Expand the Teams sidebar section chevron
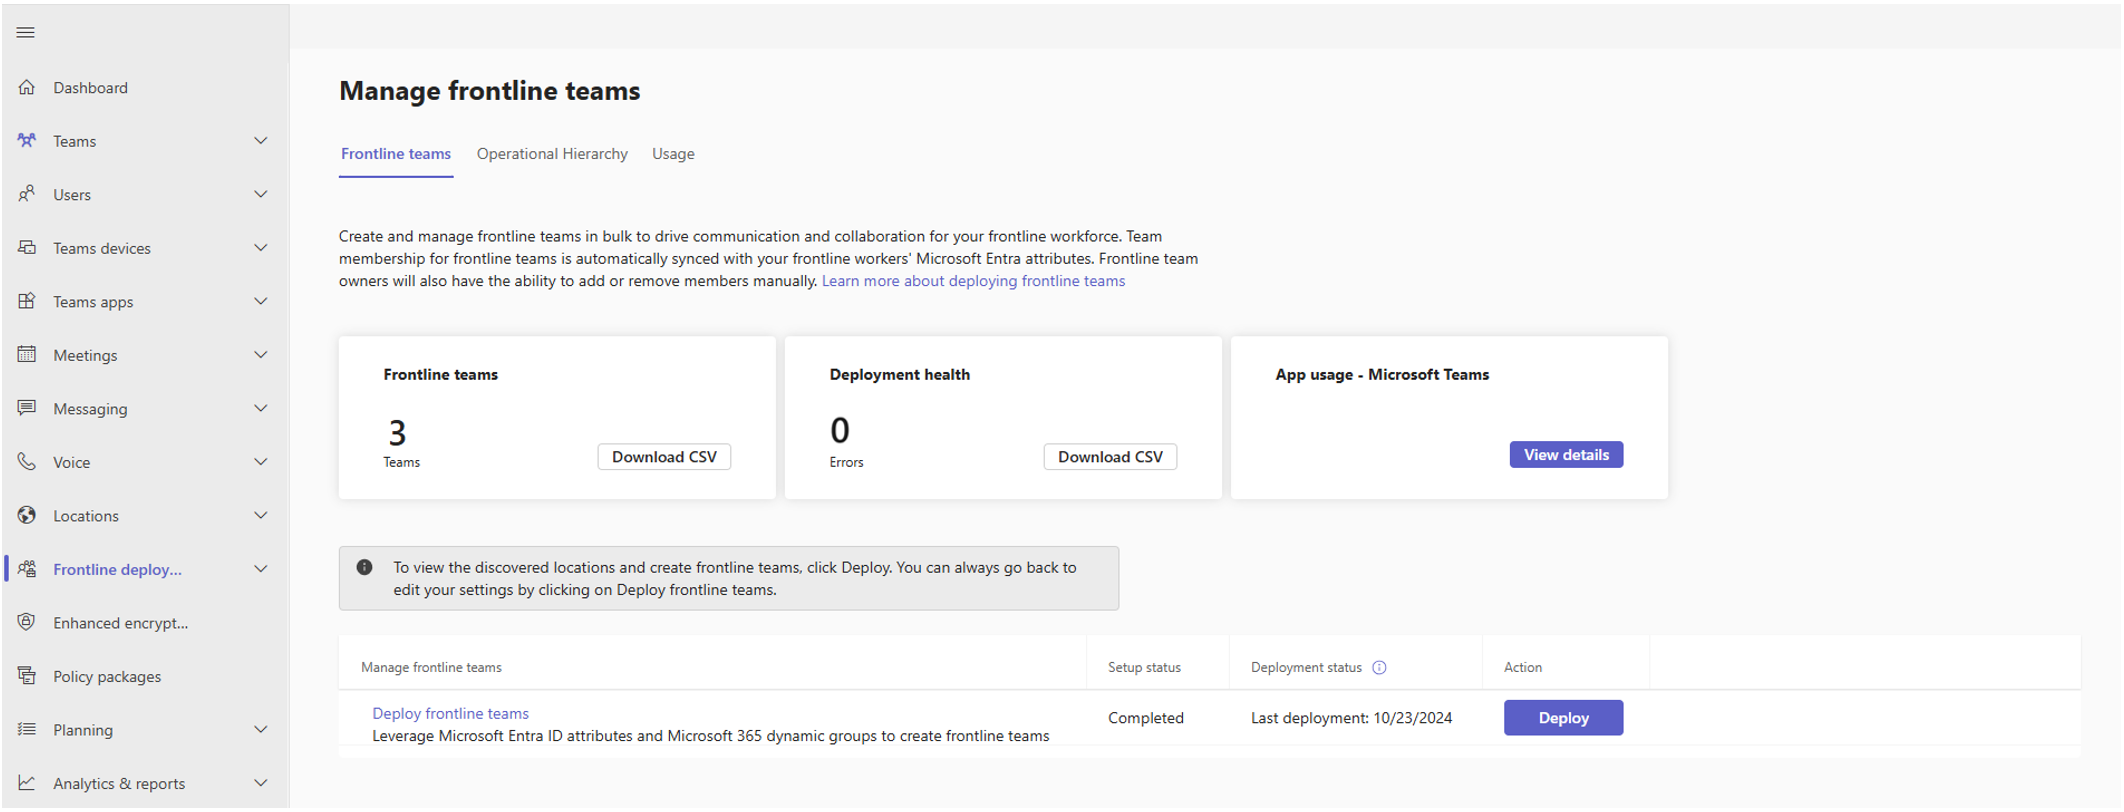The height and width of the screenshot is (812, 2124). click(261, 141)
